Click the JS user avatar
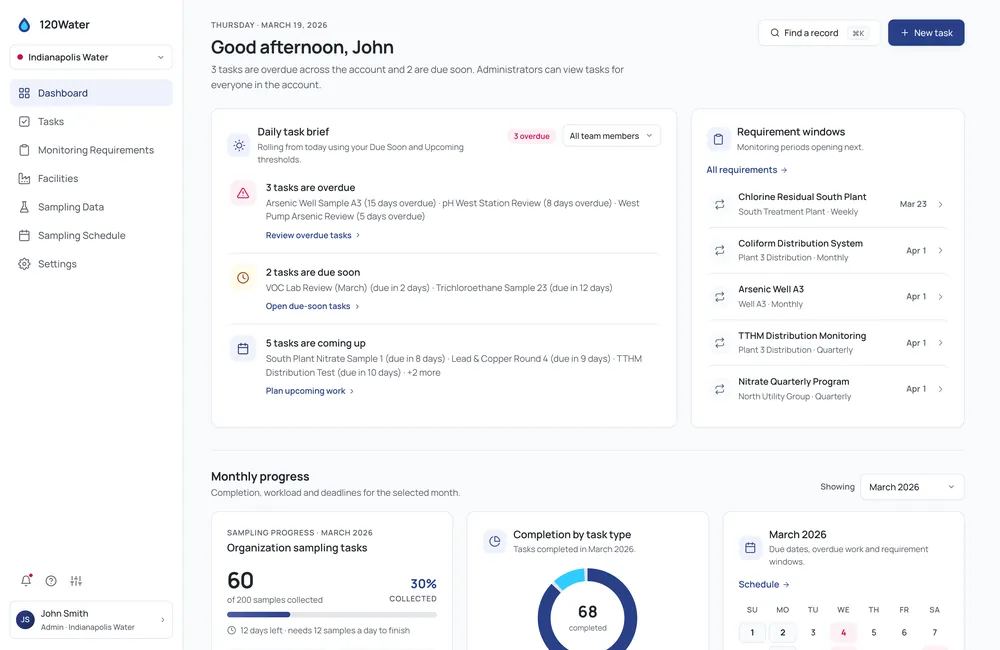 26,619
